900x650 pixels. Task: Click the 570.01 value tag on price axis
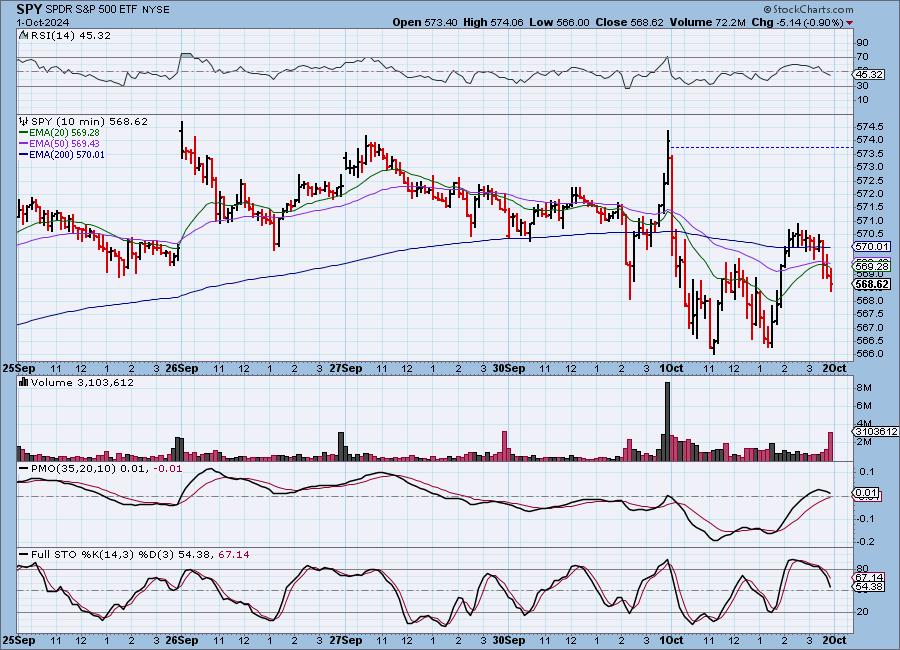(x=872, y=246)
